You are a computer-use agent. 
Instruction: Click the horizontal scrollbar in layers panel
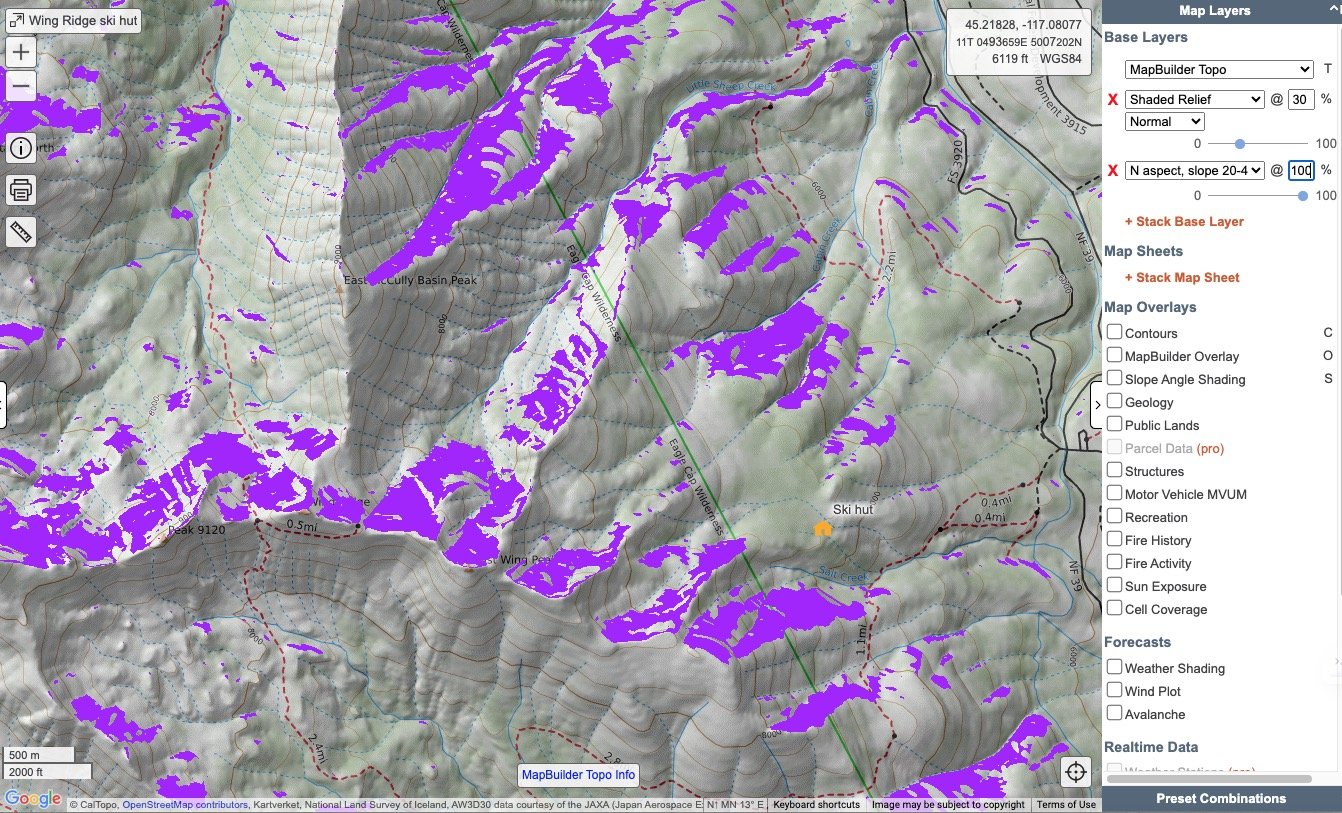(1208, 778)
